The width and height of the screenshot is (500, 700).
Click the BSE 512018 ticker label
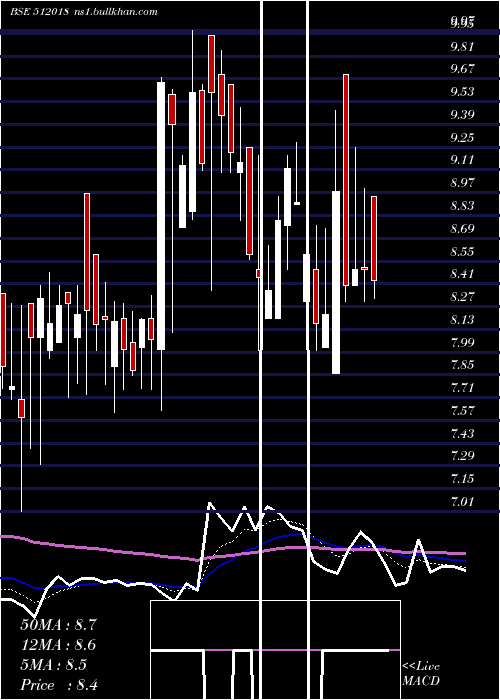pos(39,12)
